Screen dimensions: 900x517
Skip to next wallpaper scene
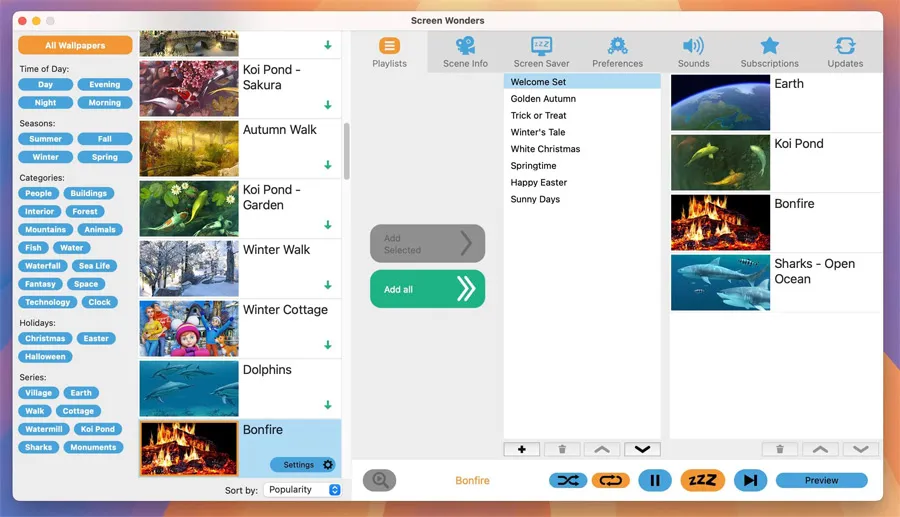749,480
